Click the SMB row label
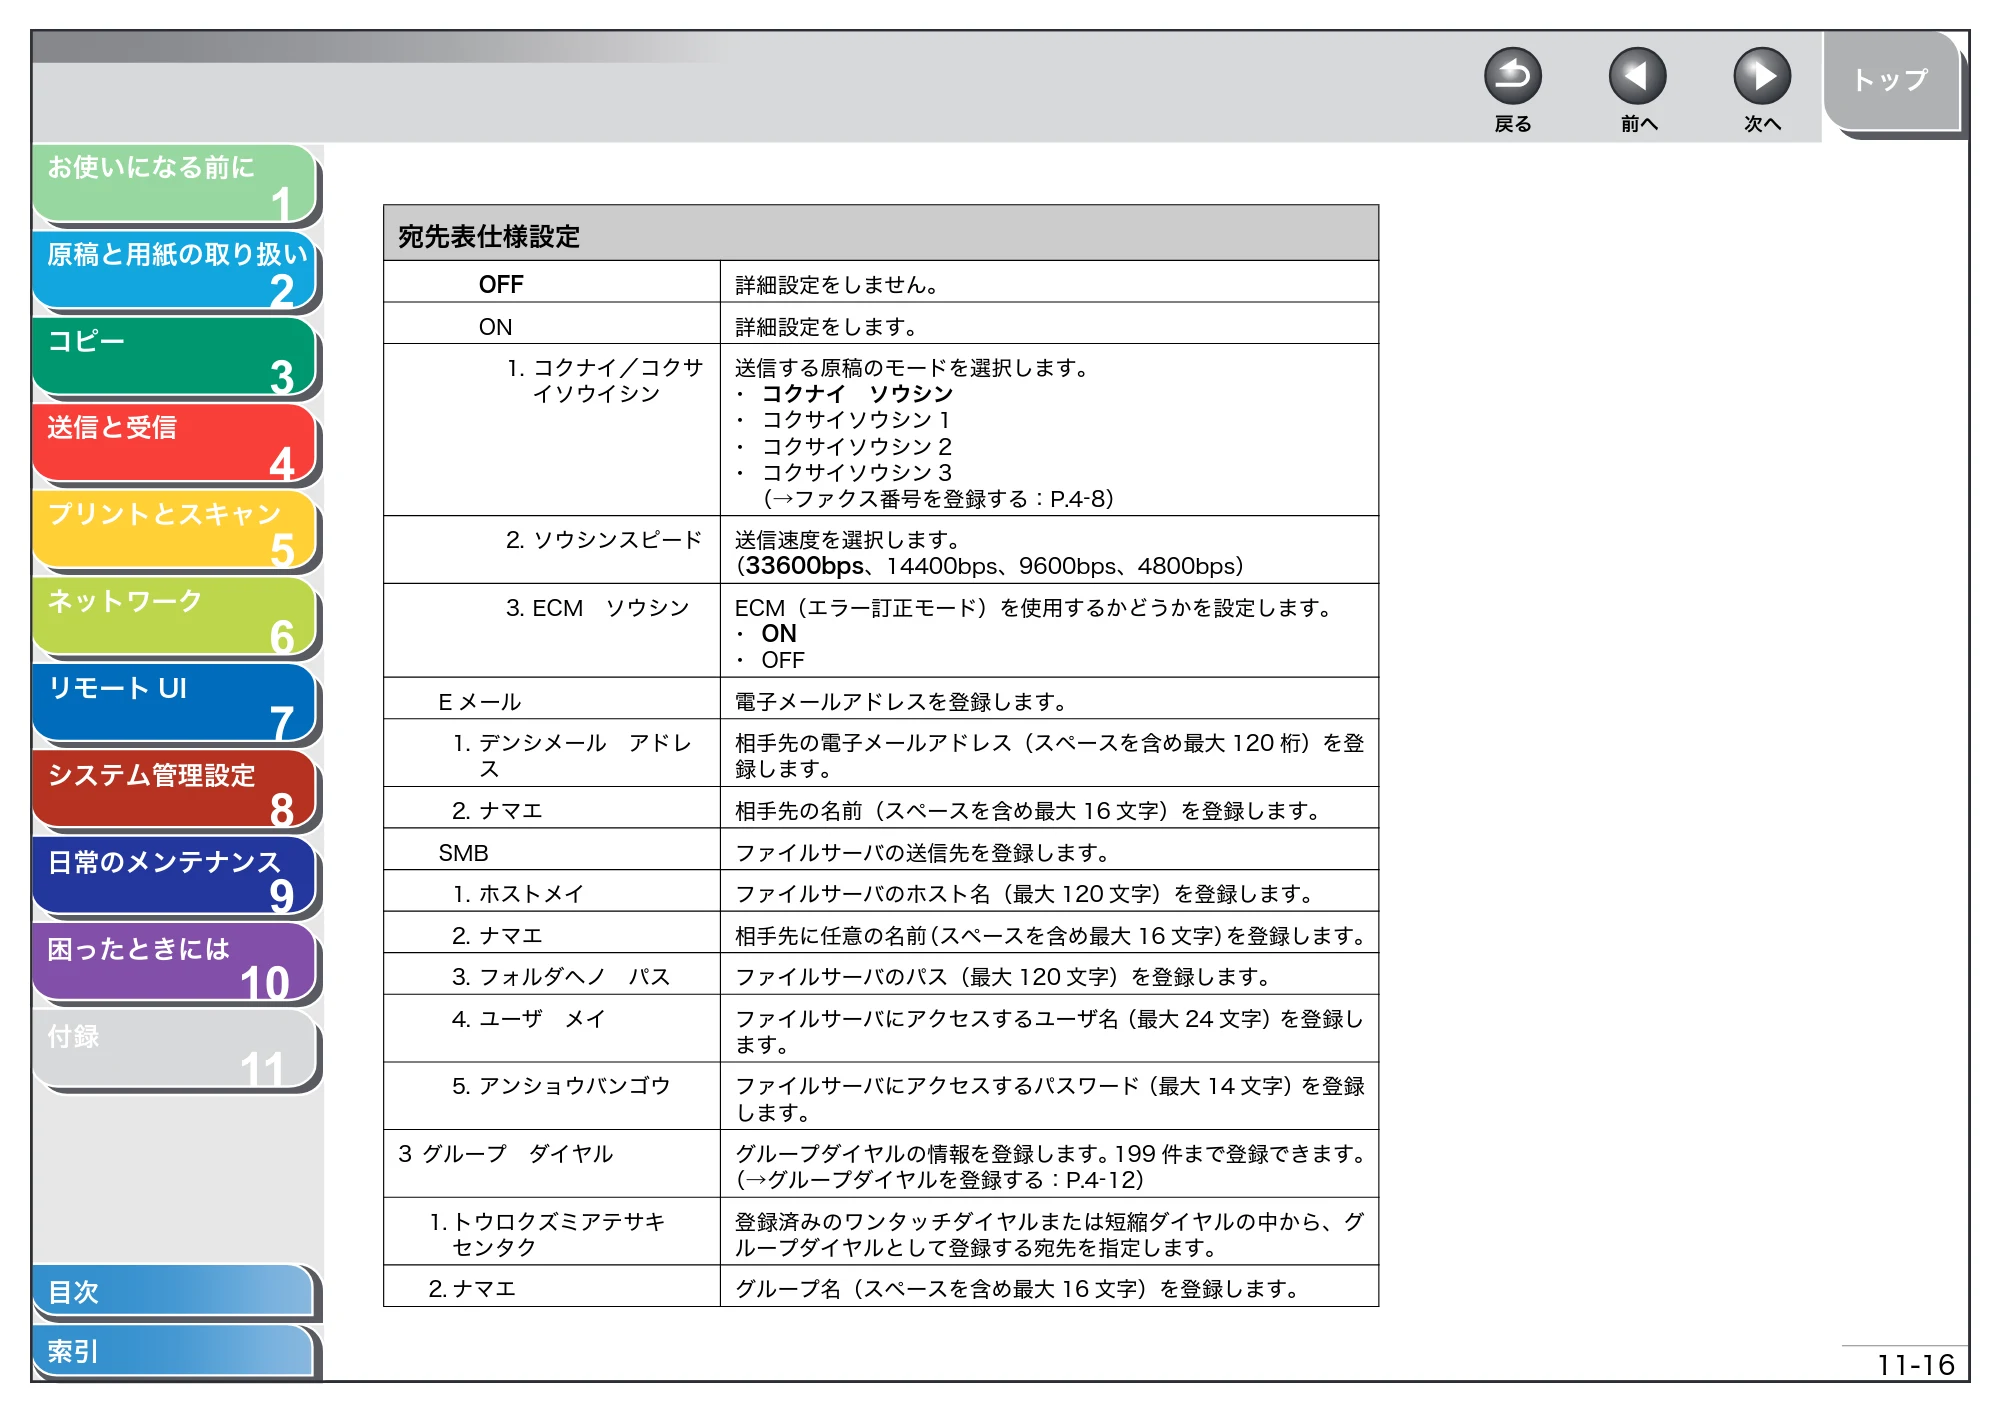This screenshot has height=1414, width=2000. tap(463, 853)
